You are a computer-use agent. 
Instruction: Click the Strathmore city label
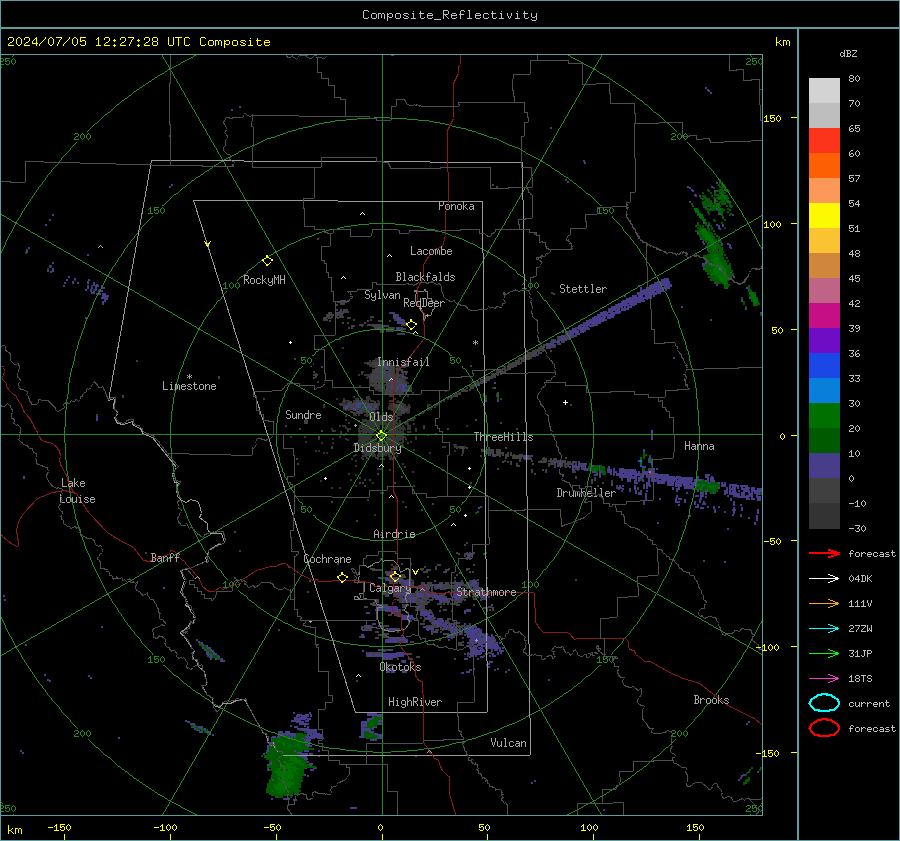486,592
